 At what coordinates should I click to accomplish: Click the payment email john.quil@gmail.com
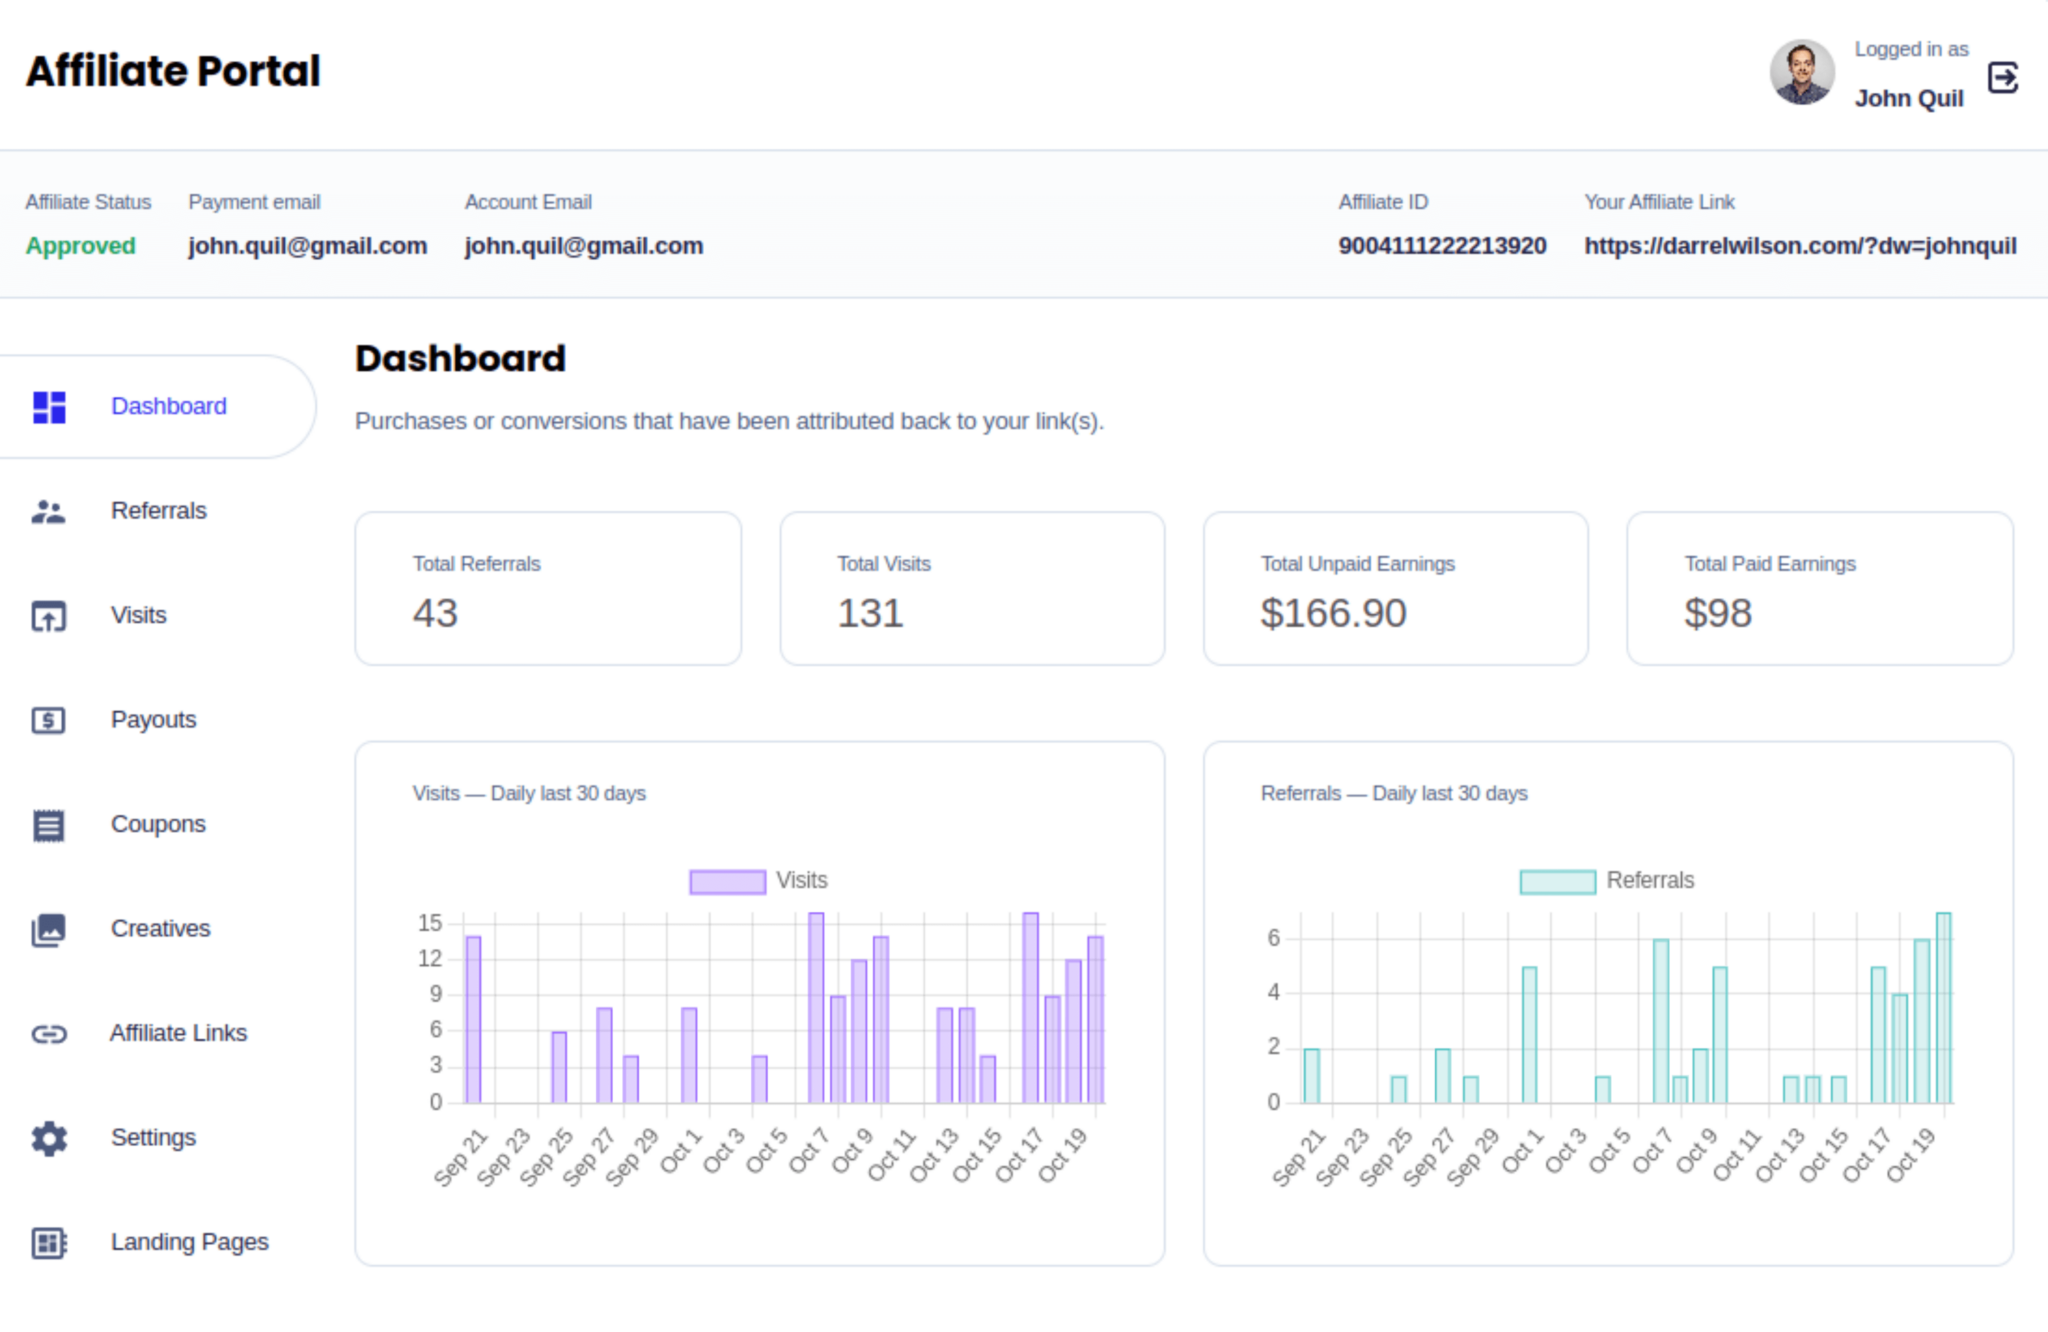click(307, 245)
